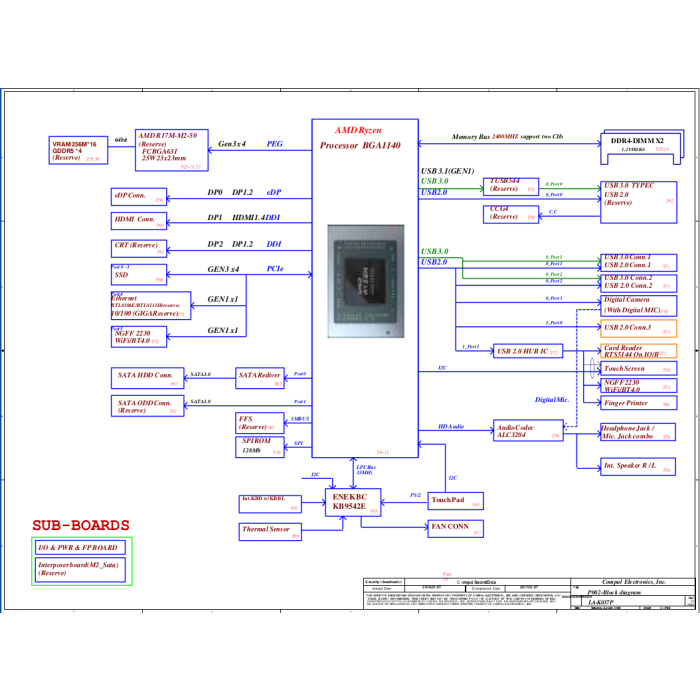
Task: Click the 'Finger Printer' block
Action: (x=638, y=403)
